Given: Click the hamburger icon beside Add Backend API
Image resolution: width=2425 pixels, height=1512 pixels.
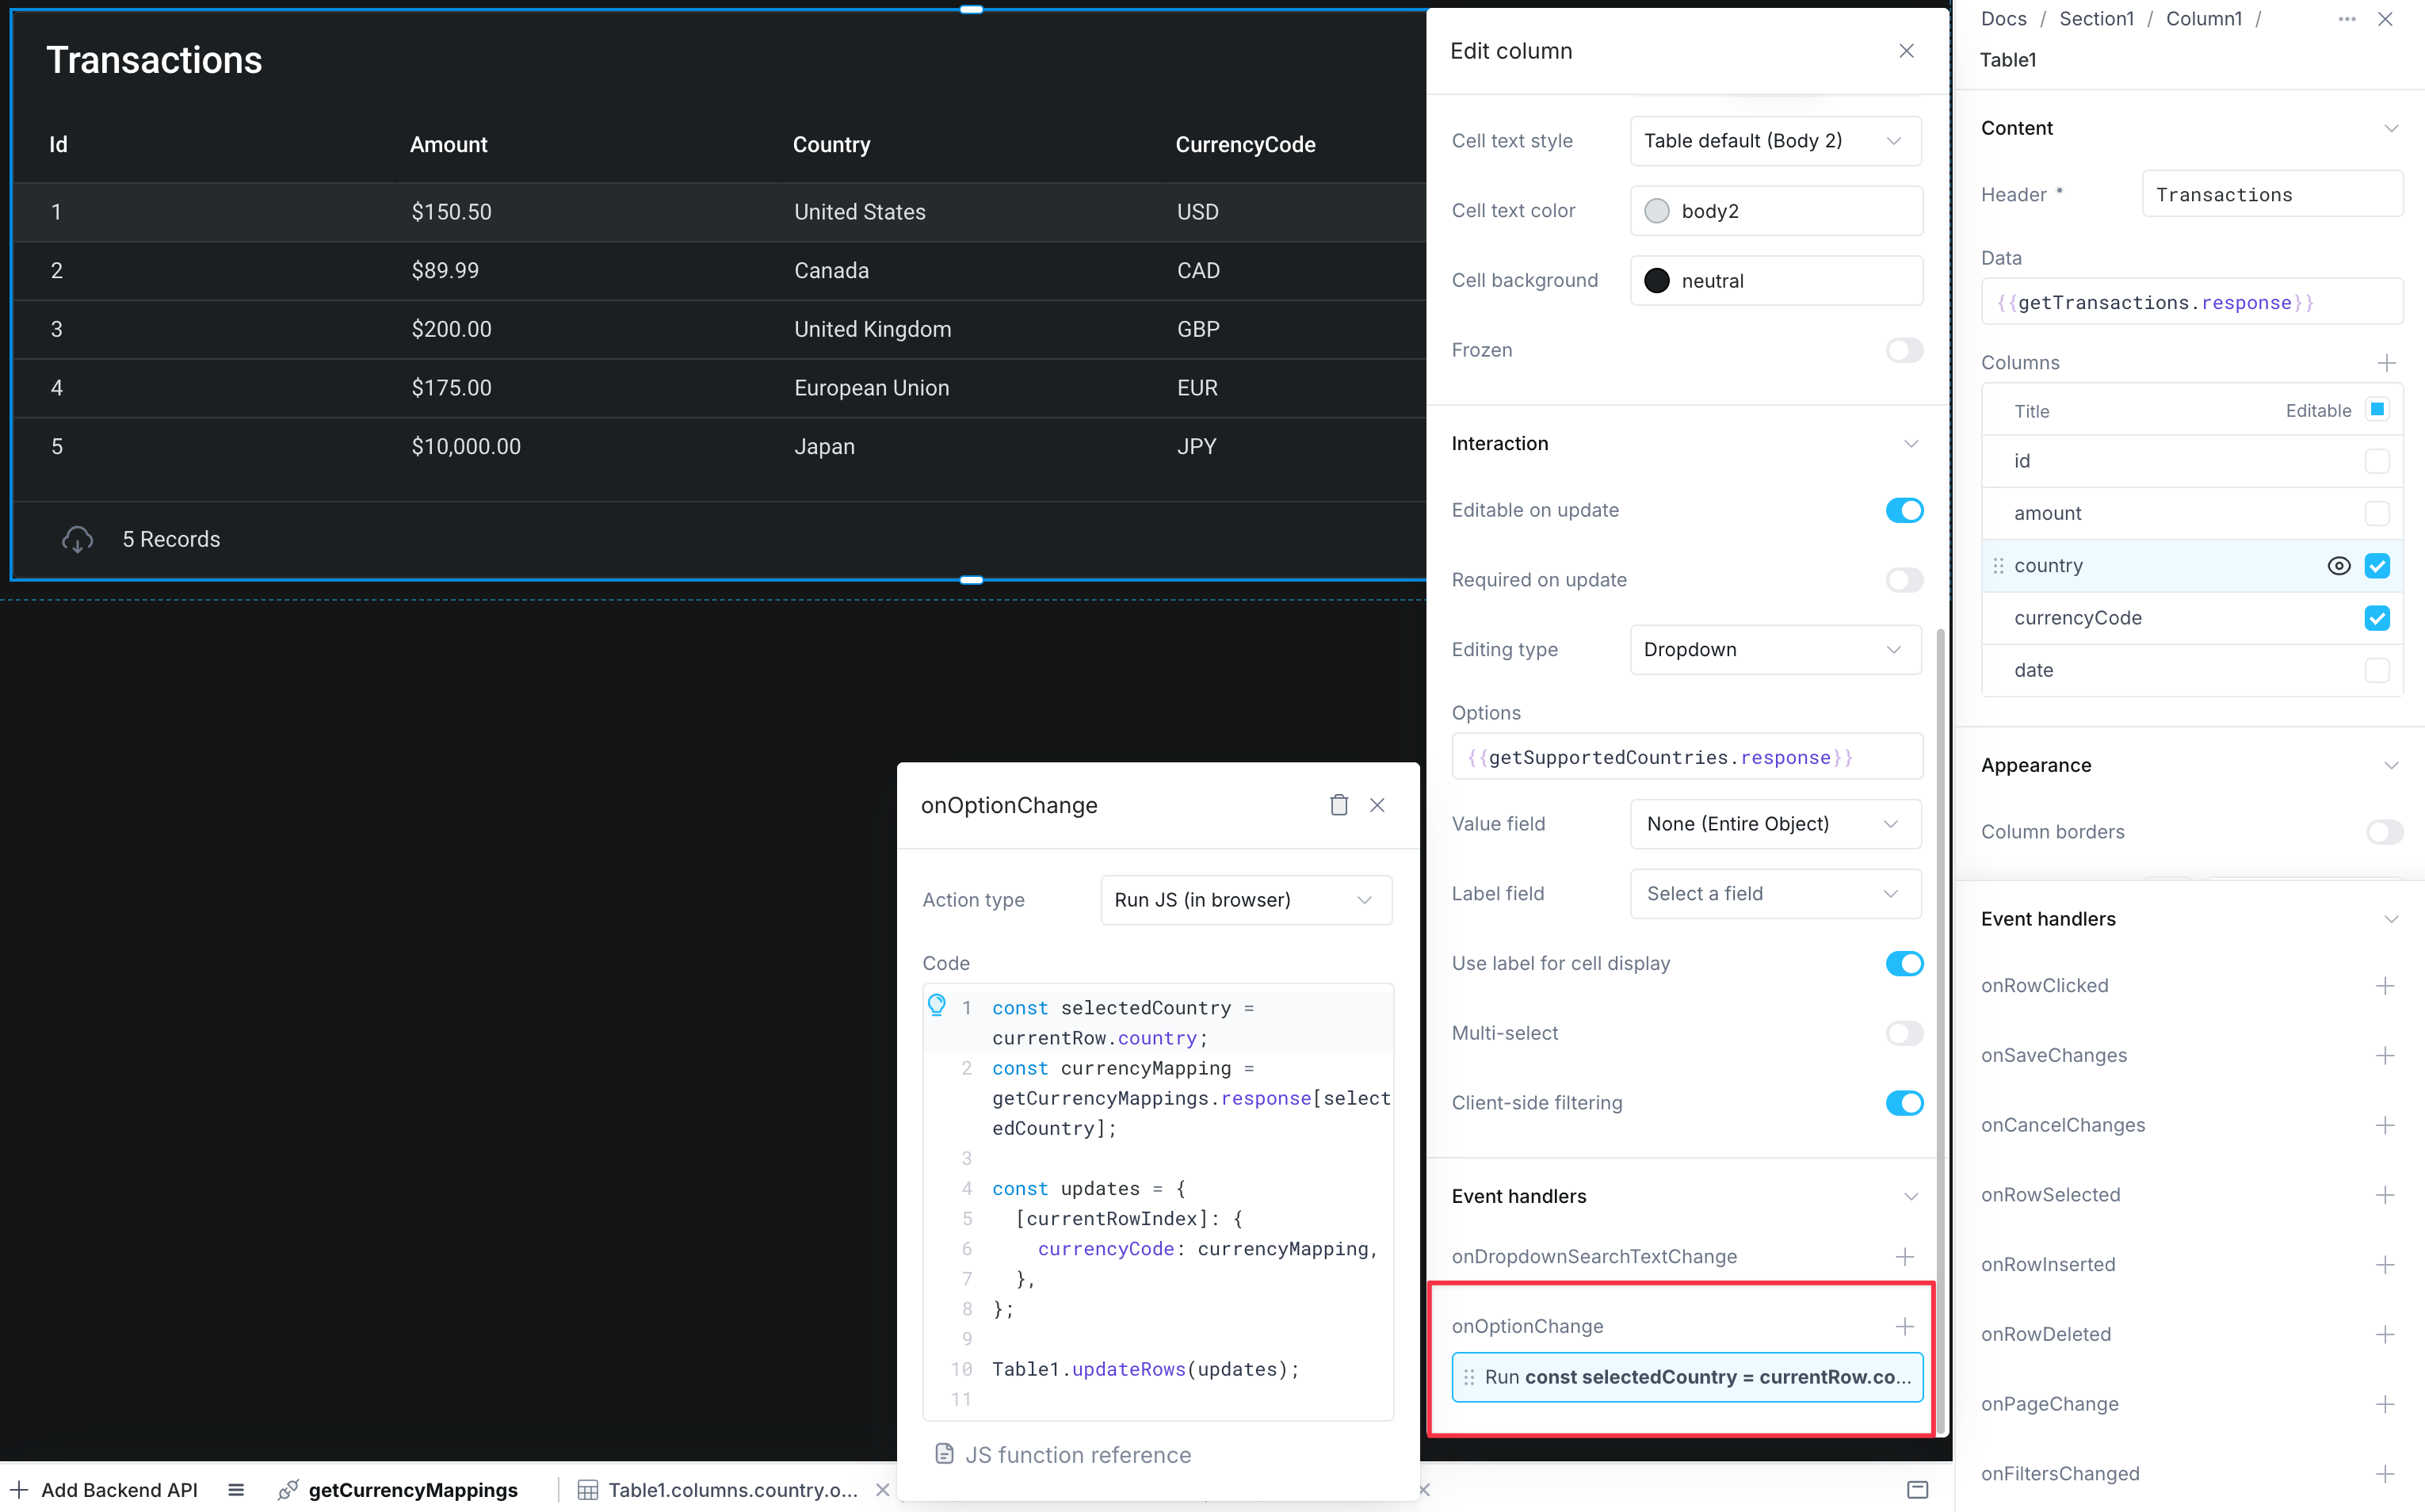Looking at the screenshot, I should point(236,1489).
